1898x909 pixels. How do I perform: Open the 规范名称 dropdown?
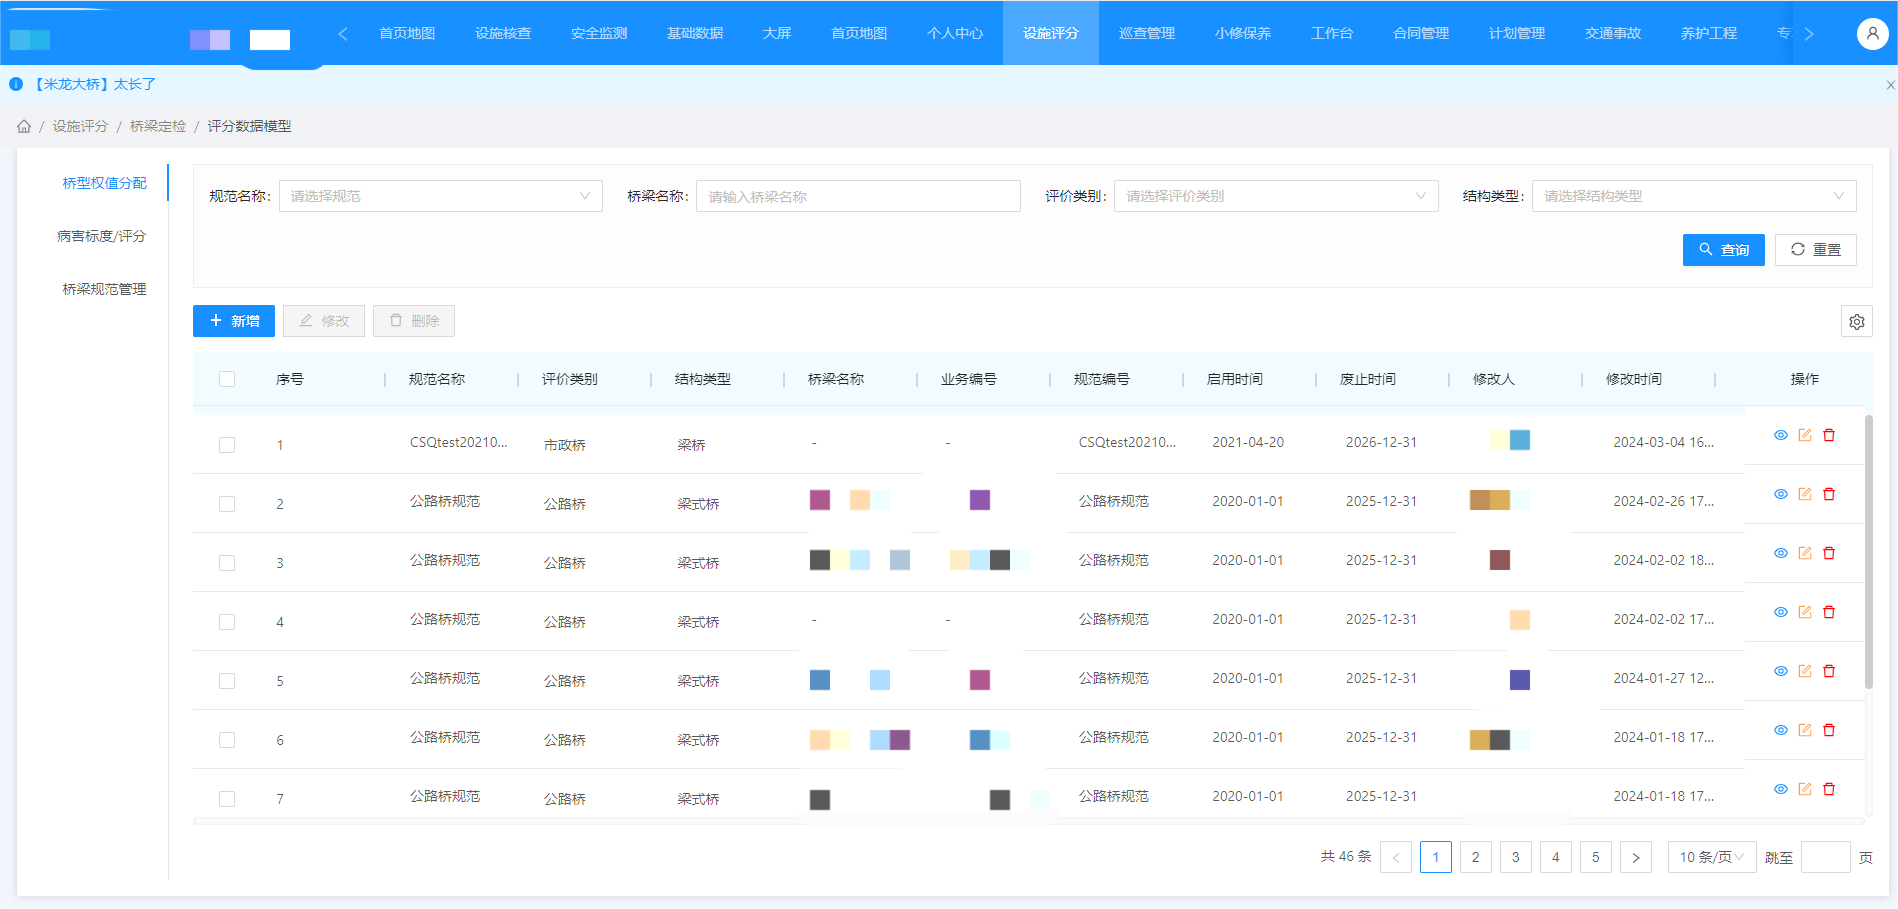pyautogui.click(x=441, y=196)
